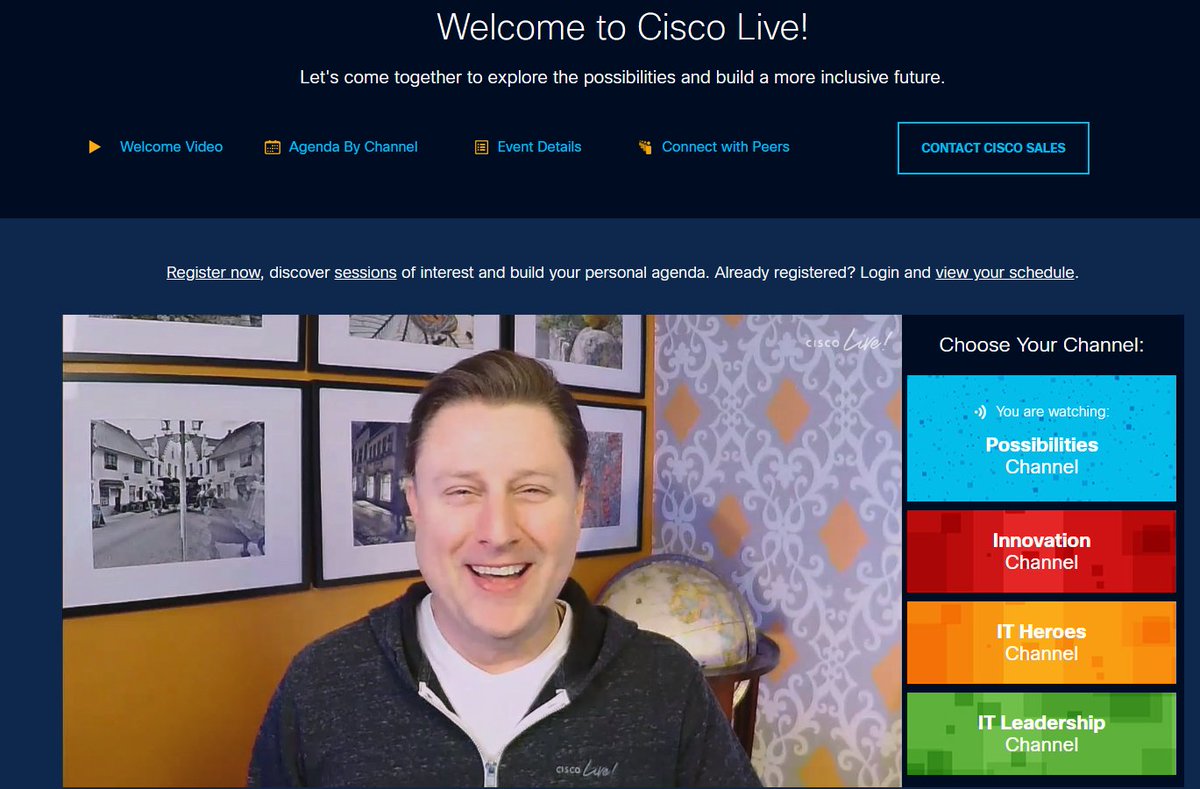Screen dimensions: 1200x789
Task: Click the hands icon beside Connect with Peers
Action: coord(644,147)
